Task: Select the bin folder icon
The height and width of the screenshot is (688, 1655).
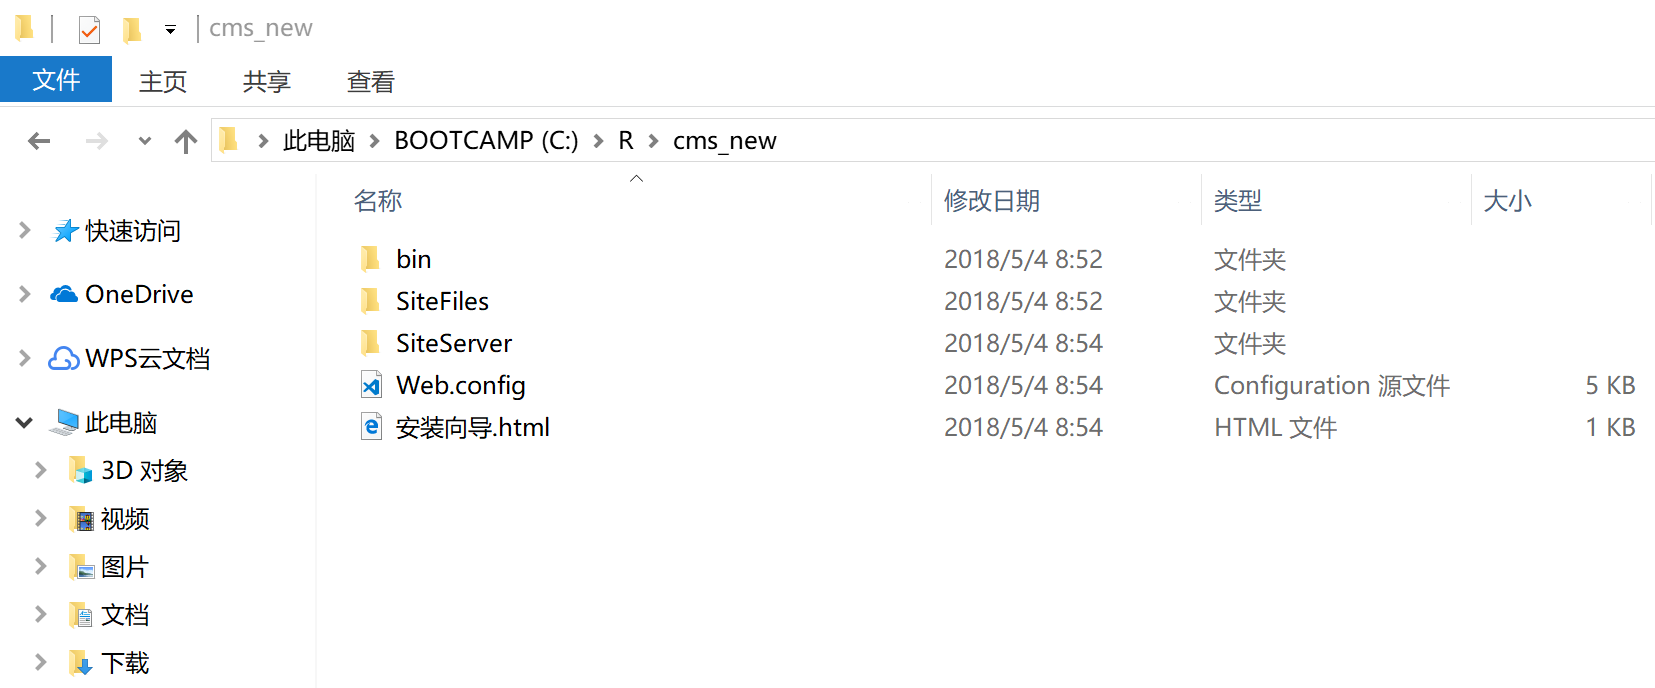Action: tap(371, 259)
